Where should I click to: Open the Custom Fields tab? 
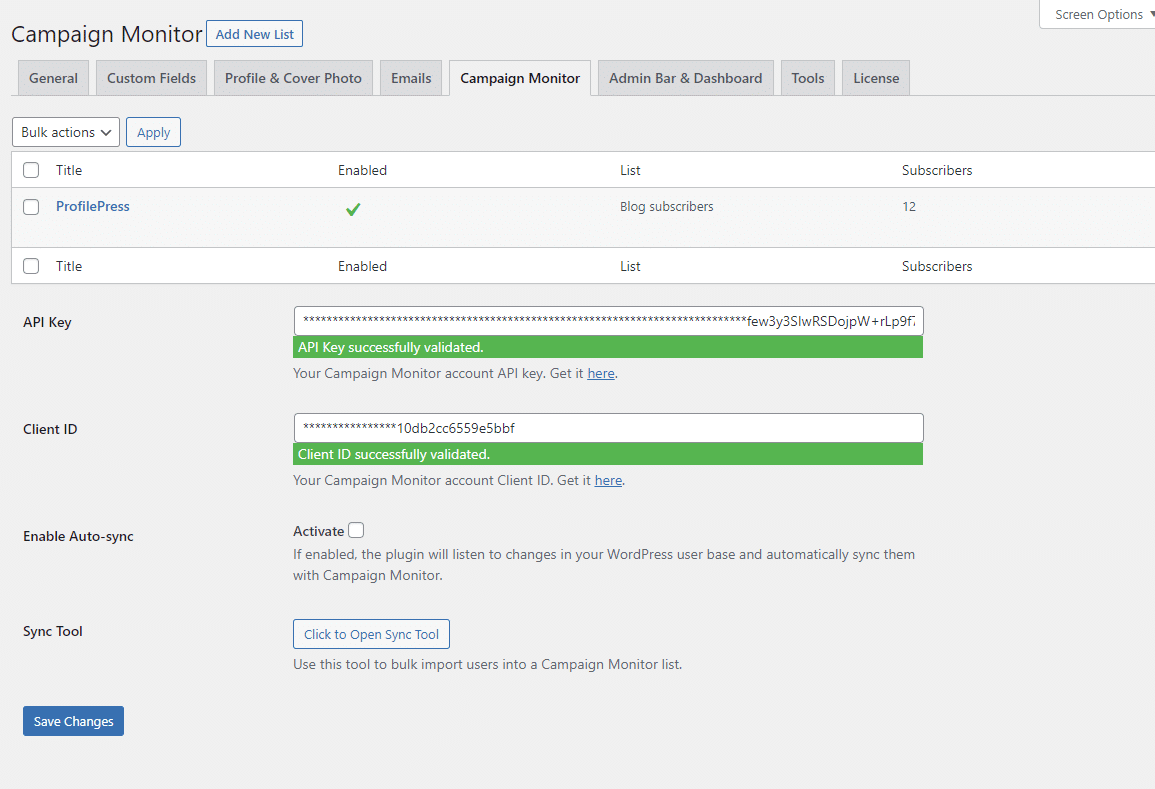(x=151, y=78)
